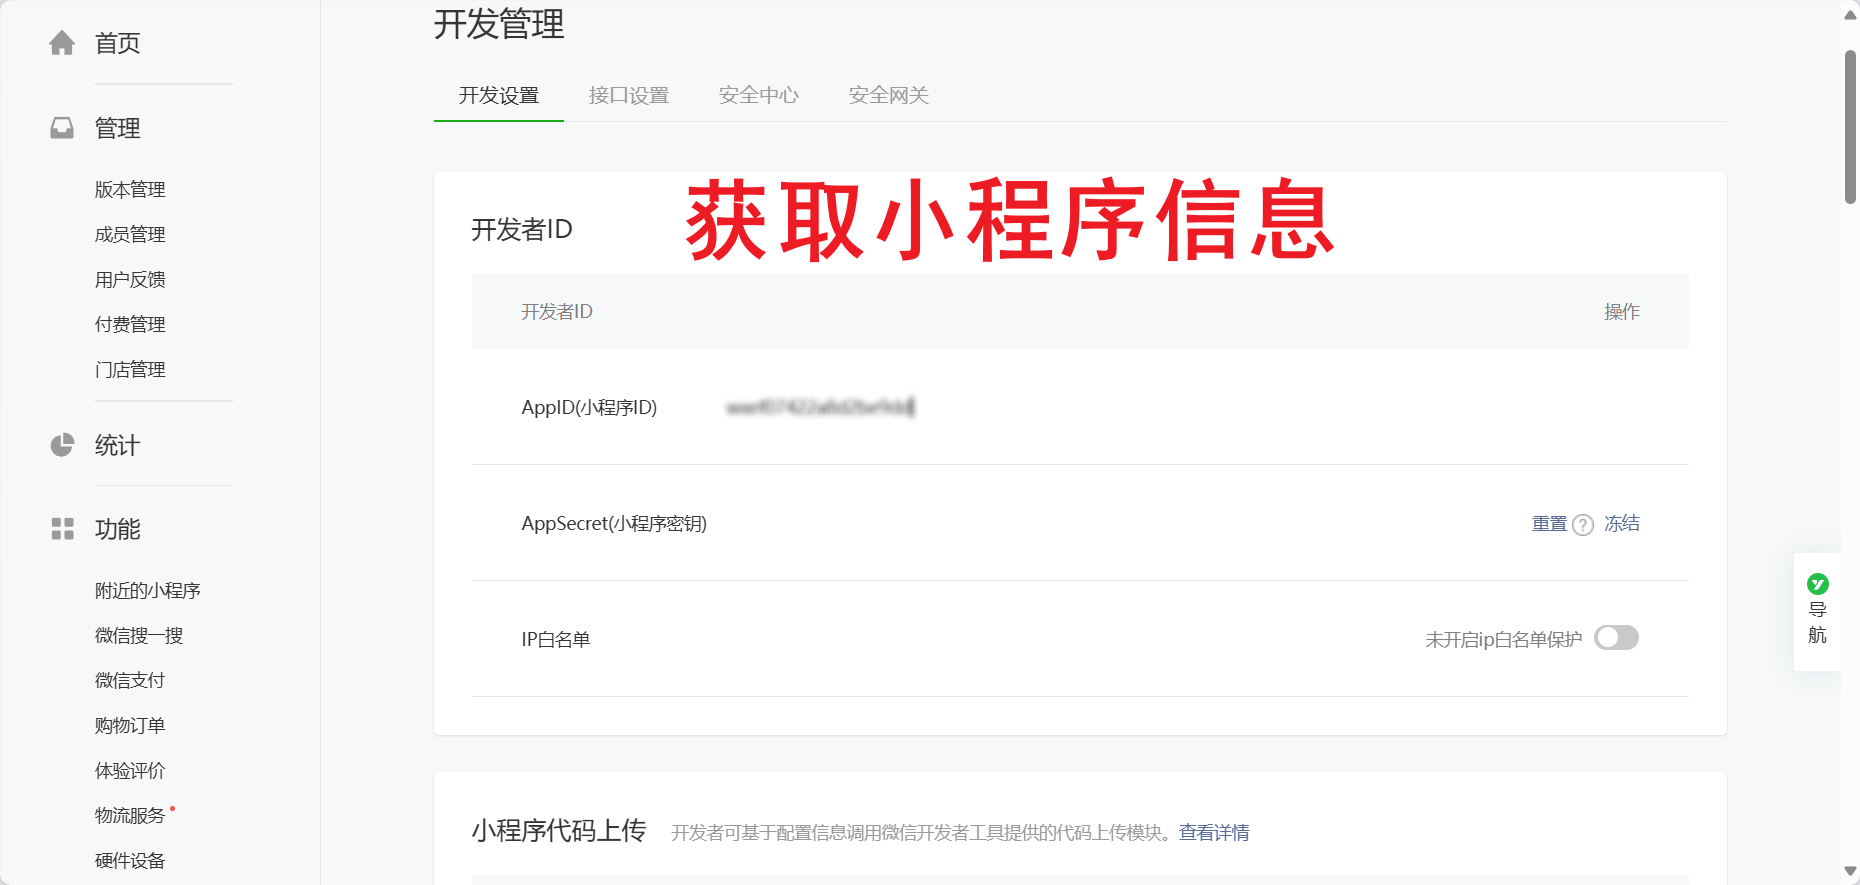Click the blurred AppID value
Image resolution: width=1860 pixels, height=885 pixels.
pos(820,407)
